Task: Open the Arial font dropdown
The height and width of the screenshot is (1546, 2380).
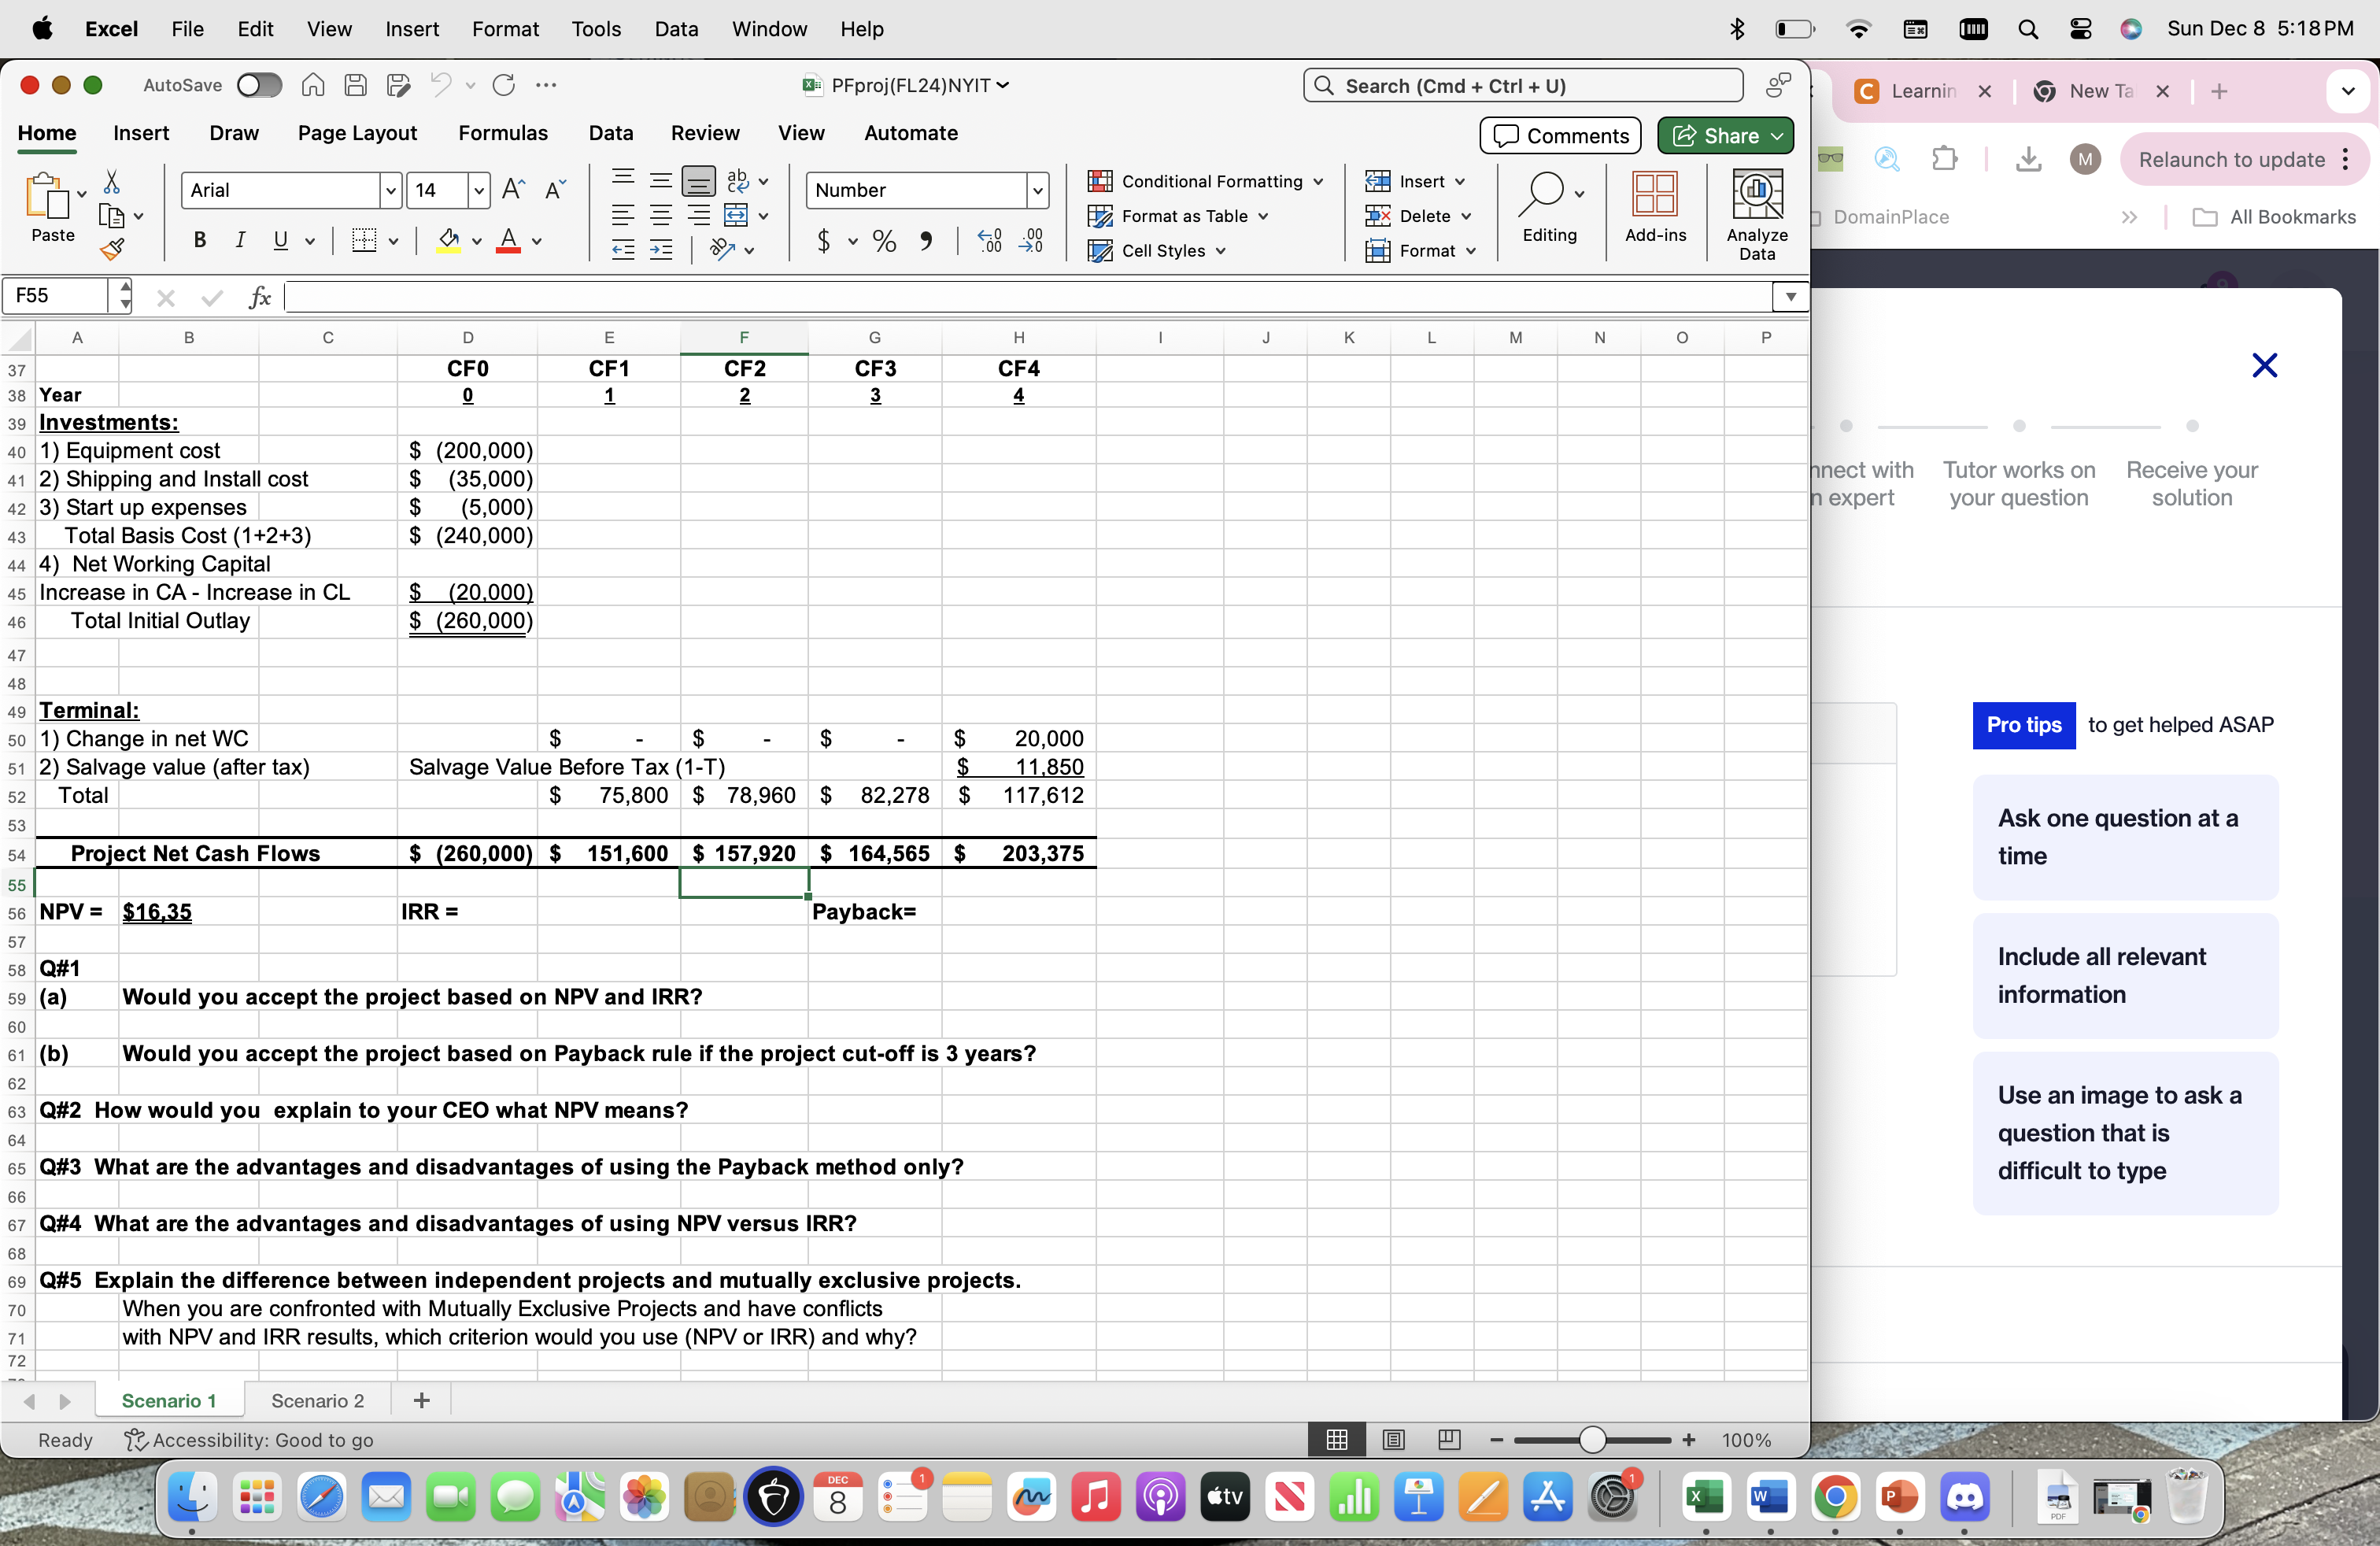Action: click(x=389, y=190)
